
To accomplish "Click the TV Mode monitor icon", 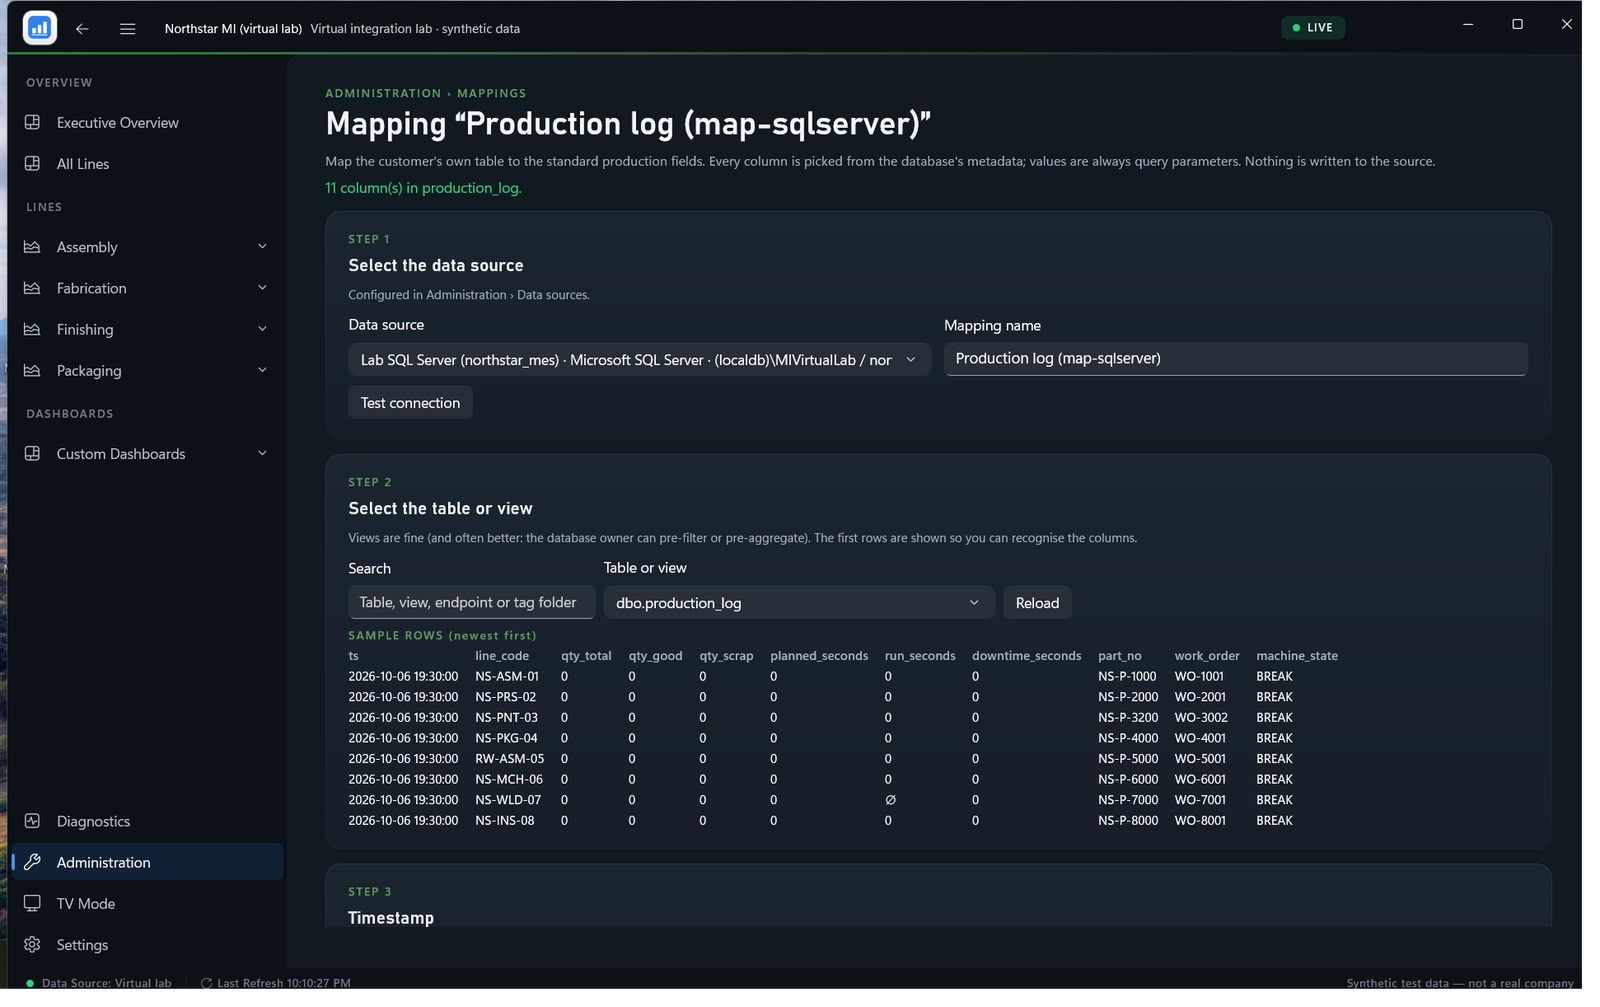I will pyautogui.click(x=32, y=904).
